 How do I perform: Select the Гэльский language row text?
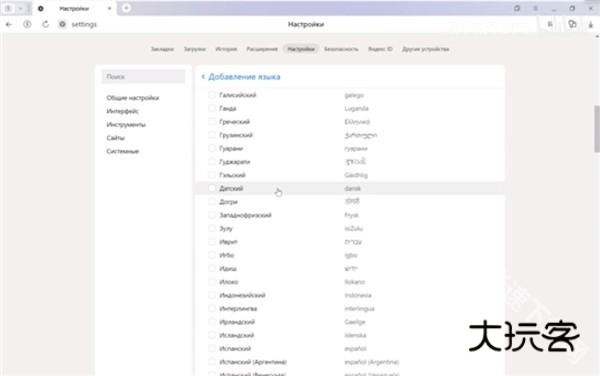click(232, 175)
